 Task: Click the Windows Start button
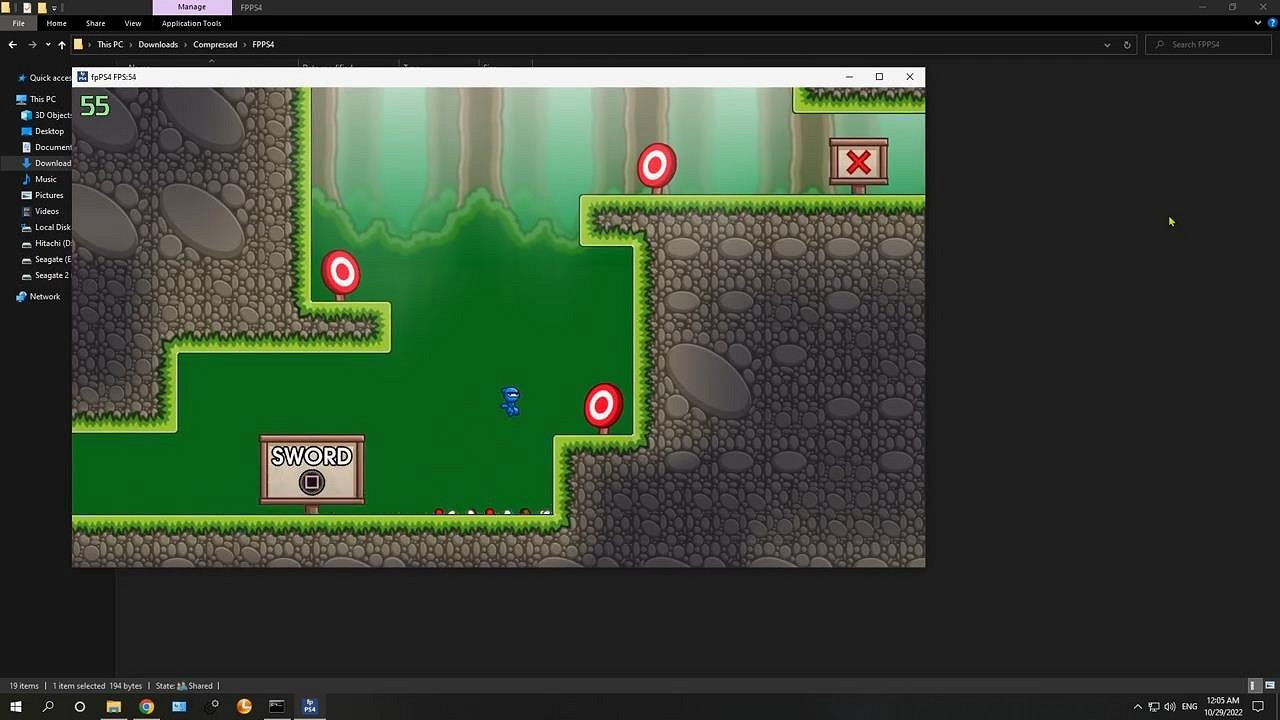pyautogui.click(x=16, y=706)
